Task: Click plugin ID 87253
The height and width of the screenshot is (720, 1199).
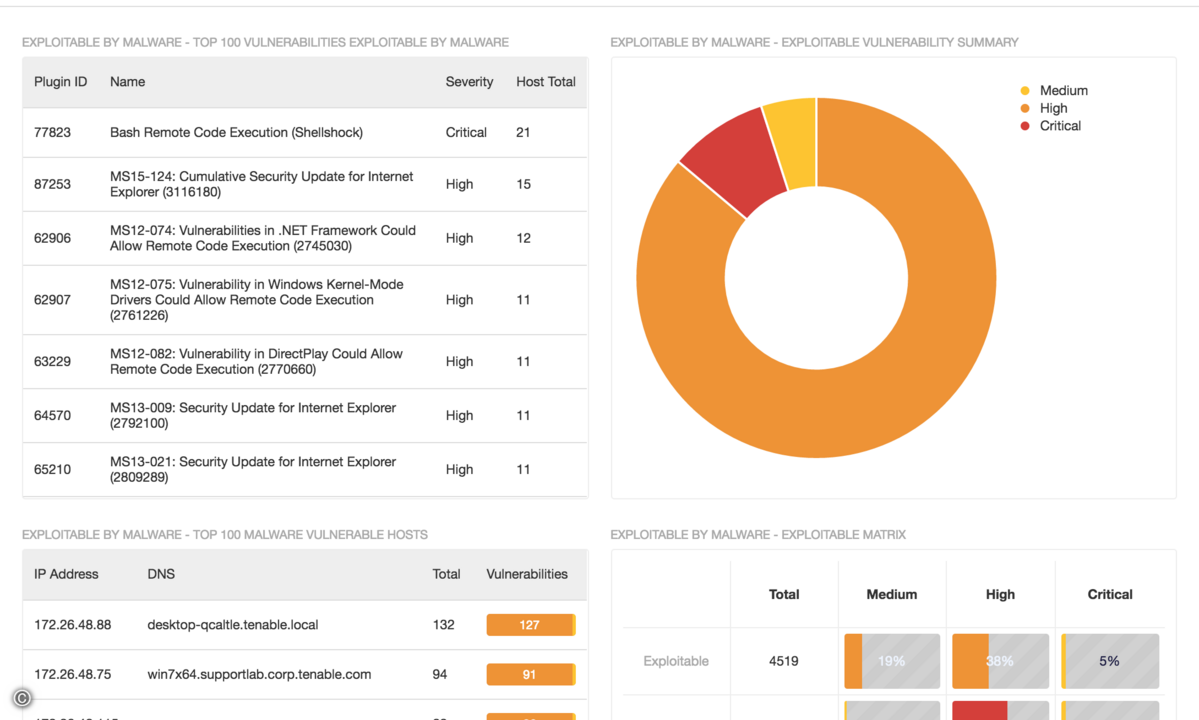Action: pyautogui.click(x=52, y=184)
